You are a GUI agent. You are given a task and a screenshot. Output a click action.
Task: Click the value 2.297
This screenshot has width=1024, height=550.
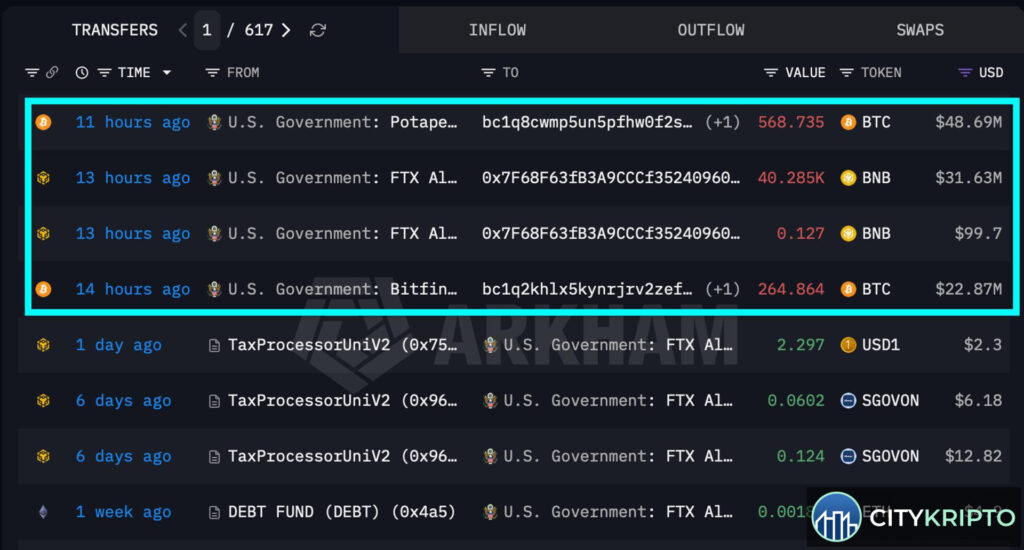pyautogui.click(x=801, y=345)
